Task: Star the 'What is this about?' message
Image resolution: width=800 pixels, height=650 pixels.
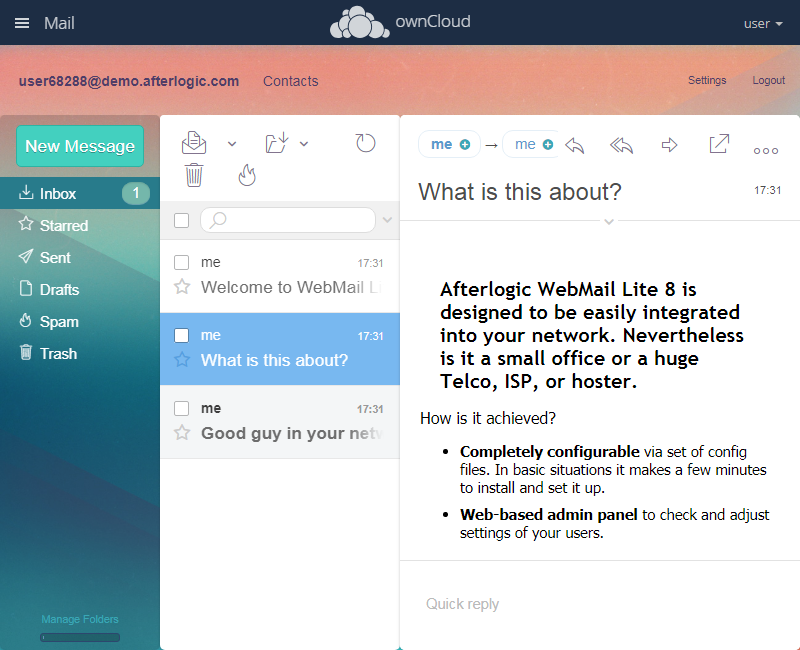Action: 182,360
